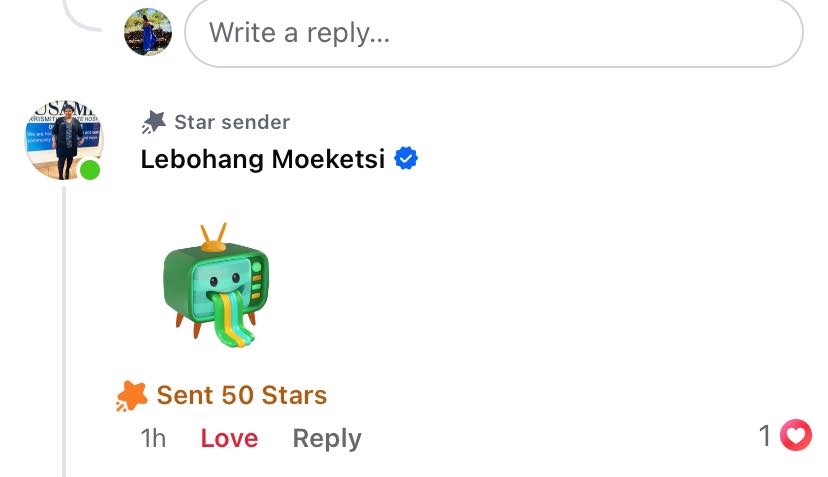828x477 pixels.
Task: Click the orange shooting star icon
Action: [132, 396]
